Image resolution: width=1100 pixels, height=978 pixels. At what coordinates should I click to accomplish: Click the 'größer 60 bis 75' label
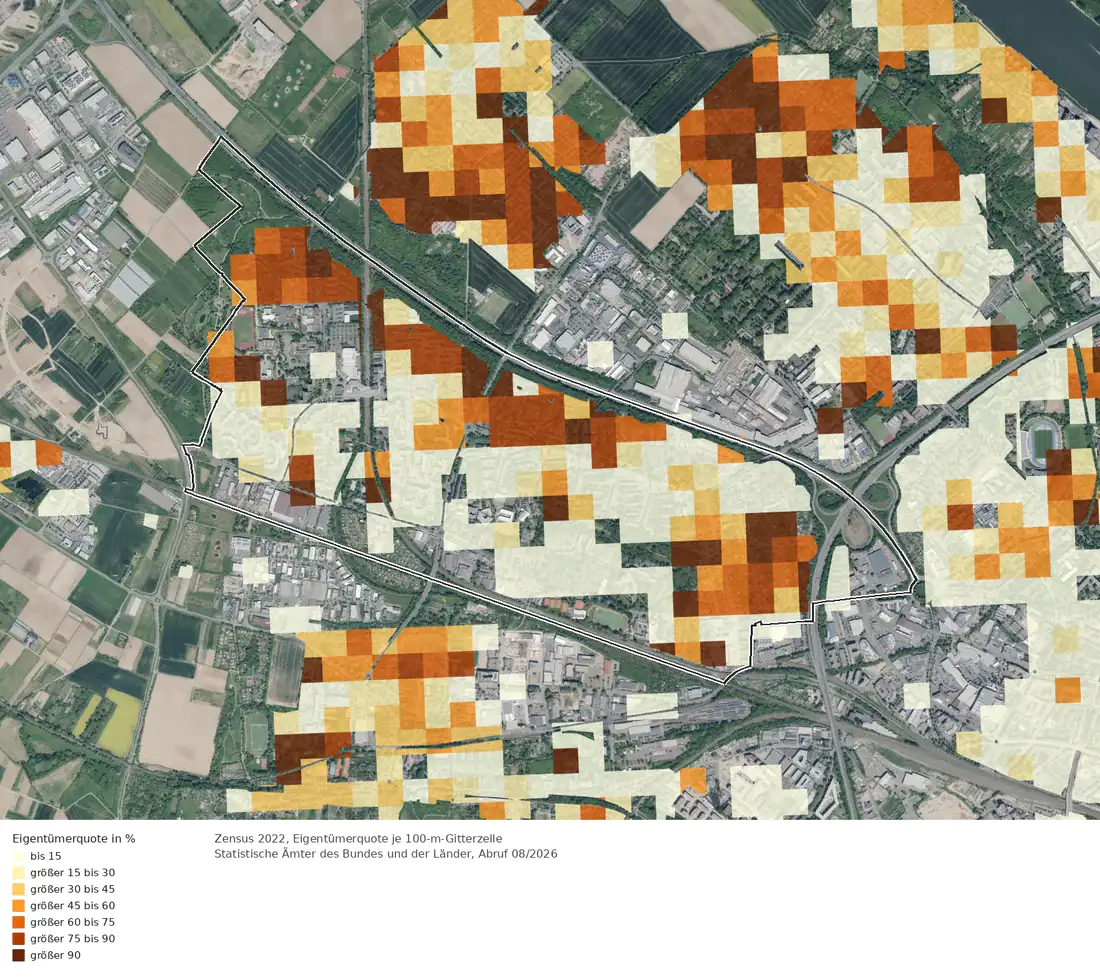pyautogui.click(x=72, y=922)
